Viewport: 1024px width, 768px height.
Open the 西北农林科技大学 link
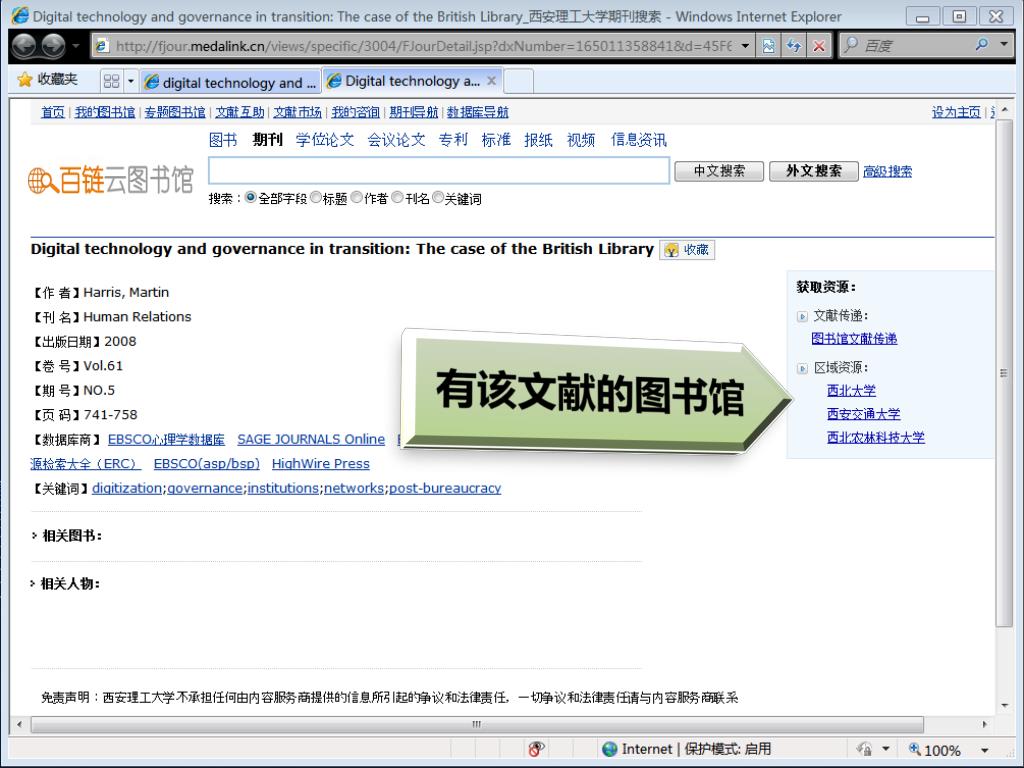[876, 438]
